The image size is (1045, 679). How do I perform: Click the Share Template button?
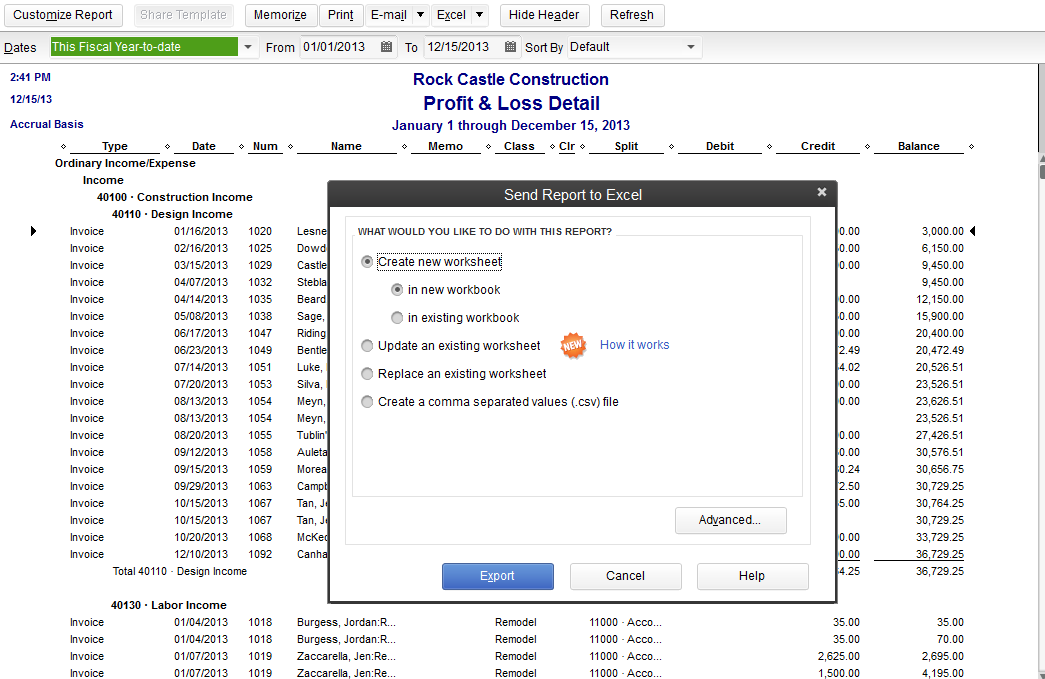[183, 15]
